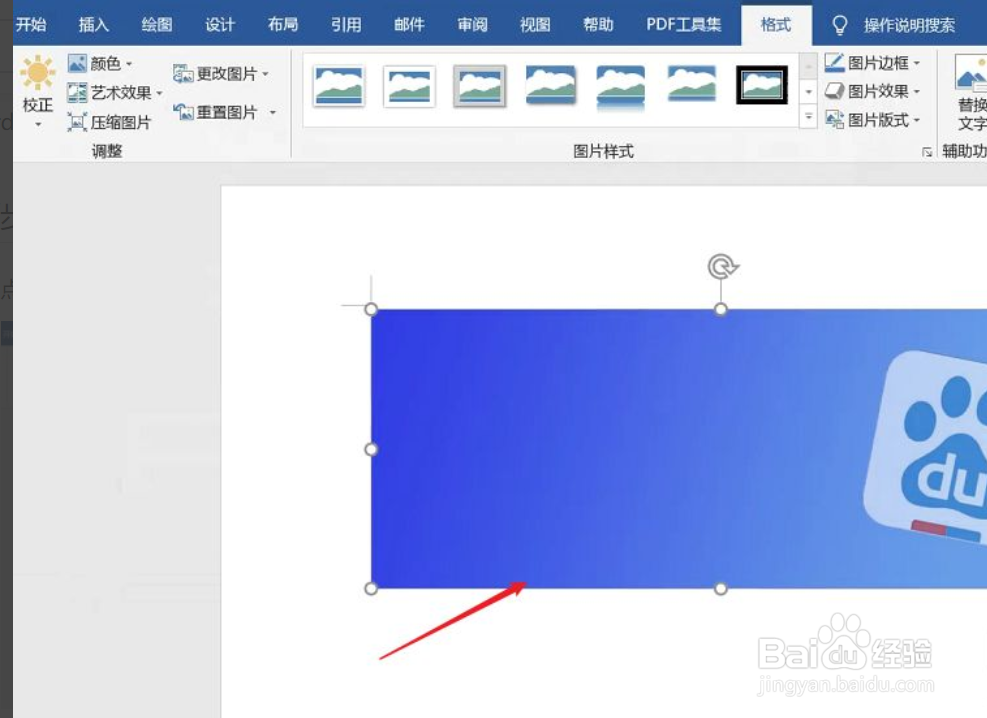This screenshot has height=718, width=987.
Task: Apply fourth drop shadow picture style
Action: [x=550, y=85]
